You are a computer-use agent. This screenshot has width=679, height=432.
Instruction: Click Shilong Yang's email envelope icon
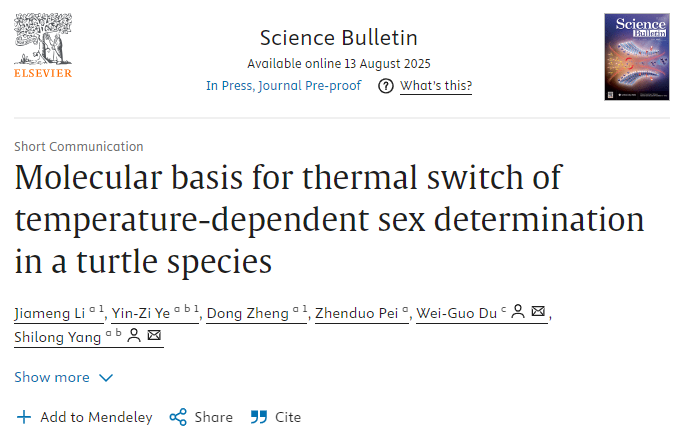[153, 336]
